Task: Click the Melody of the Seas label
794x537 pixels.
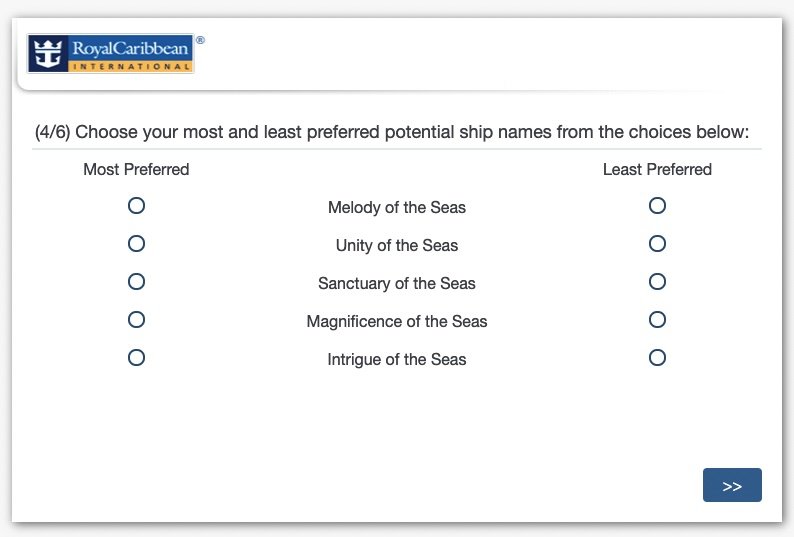Action: click(397, 208)
